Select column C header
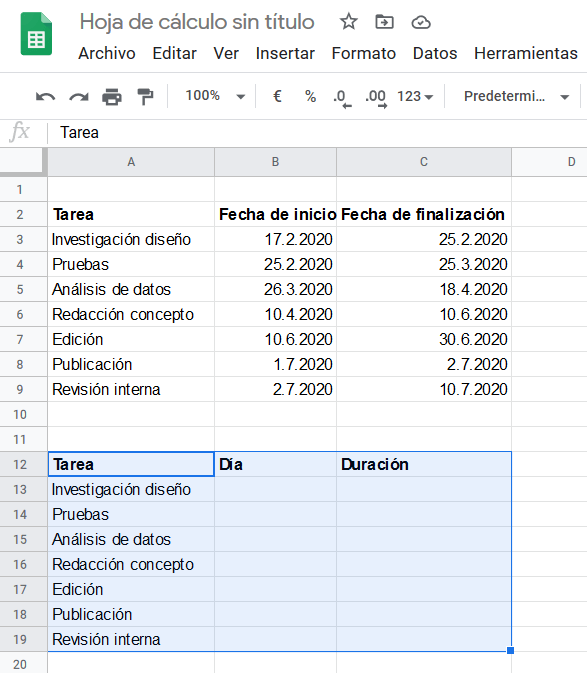This screenshot has width=587, height=673. (x=424, y=162)
